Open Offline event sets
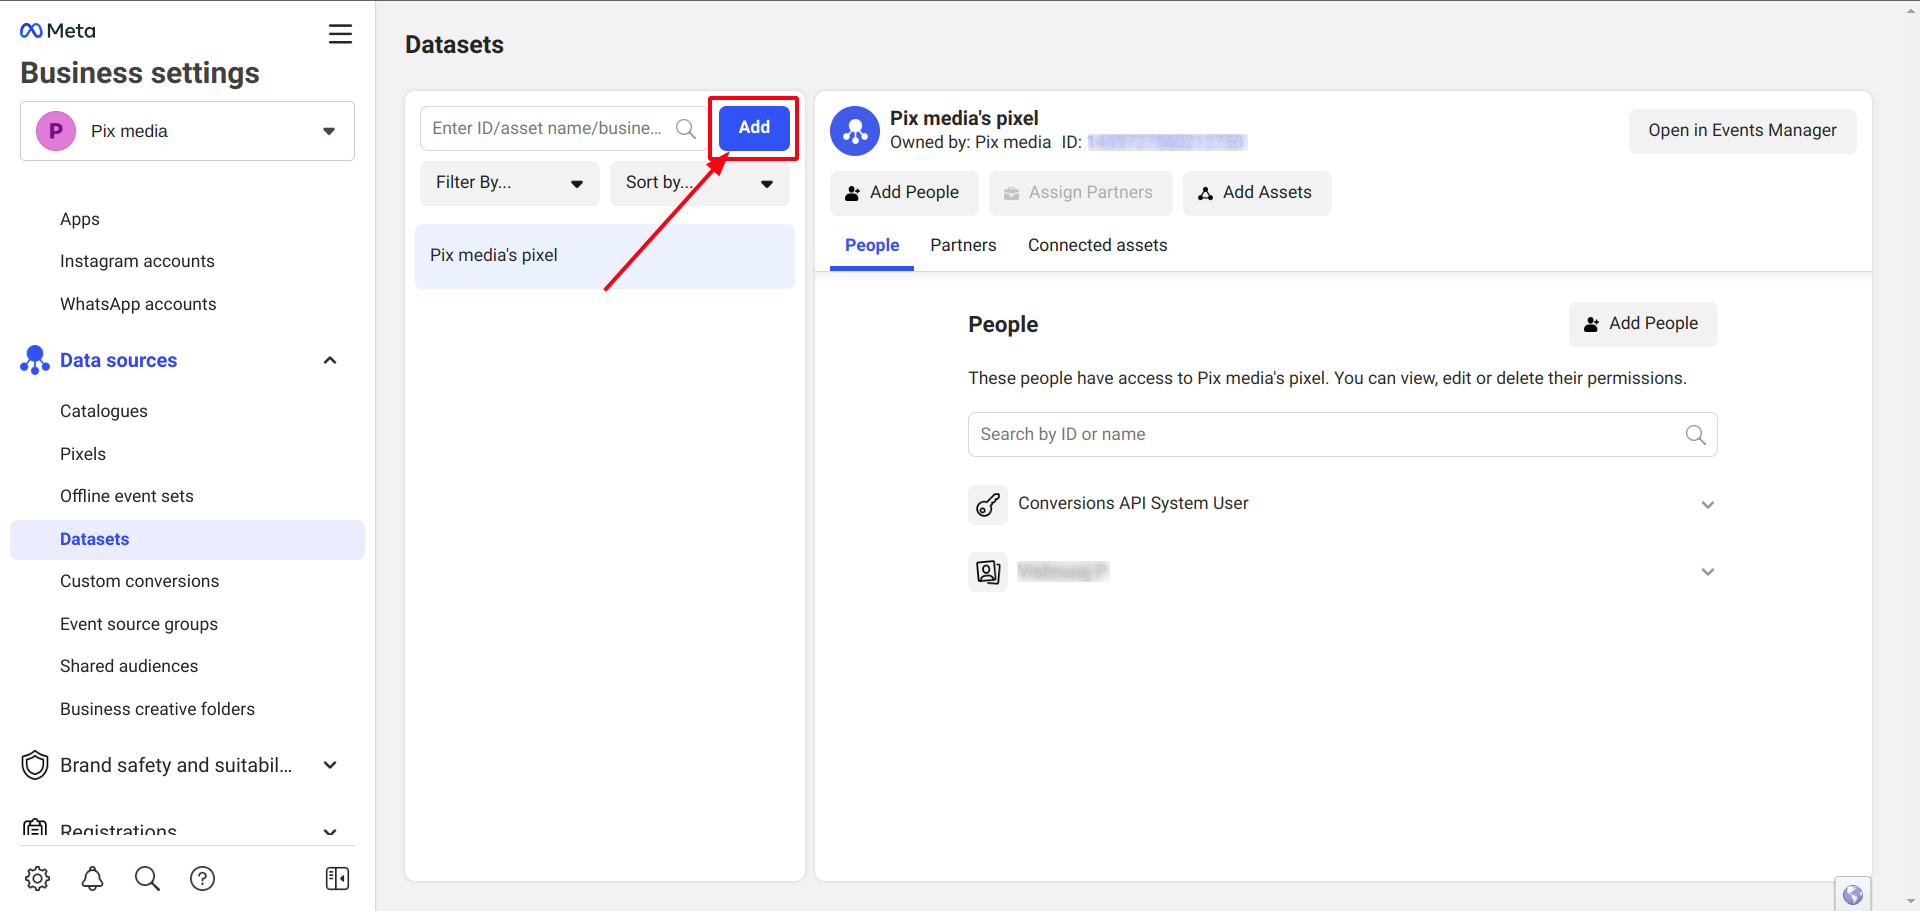 (x=127, y=496)
